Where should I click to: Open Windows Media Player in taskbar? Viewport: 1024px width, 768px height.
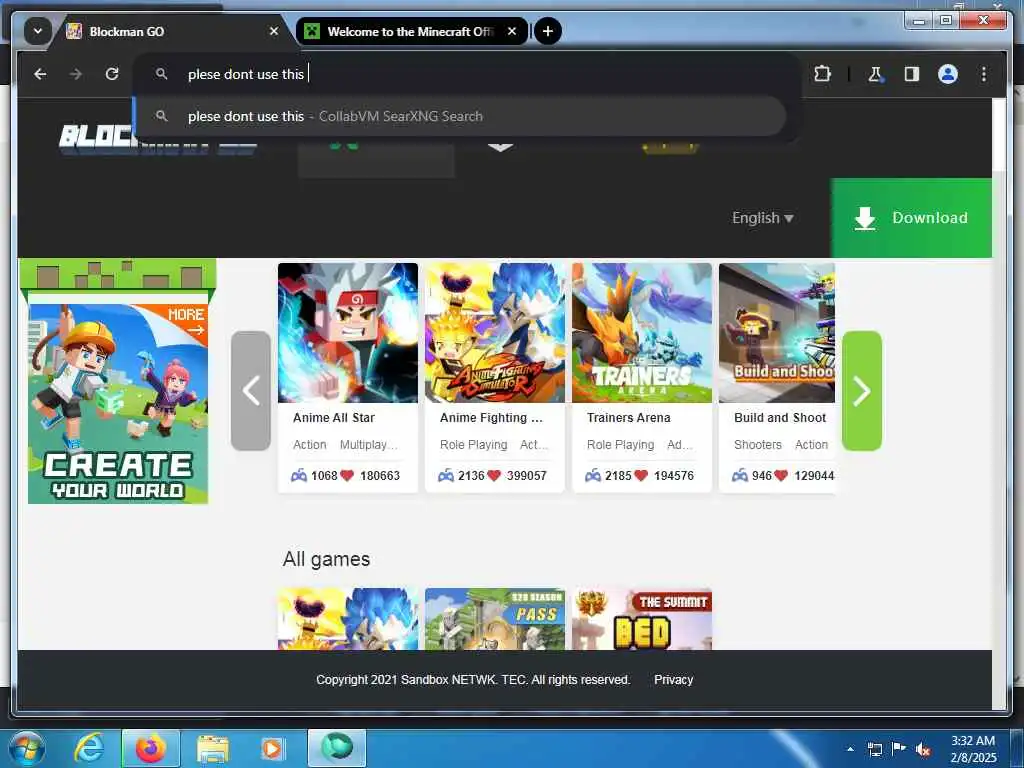tap(272, 748)
